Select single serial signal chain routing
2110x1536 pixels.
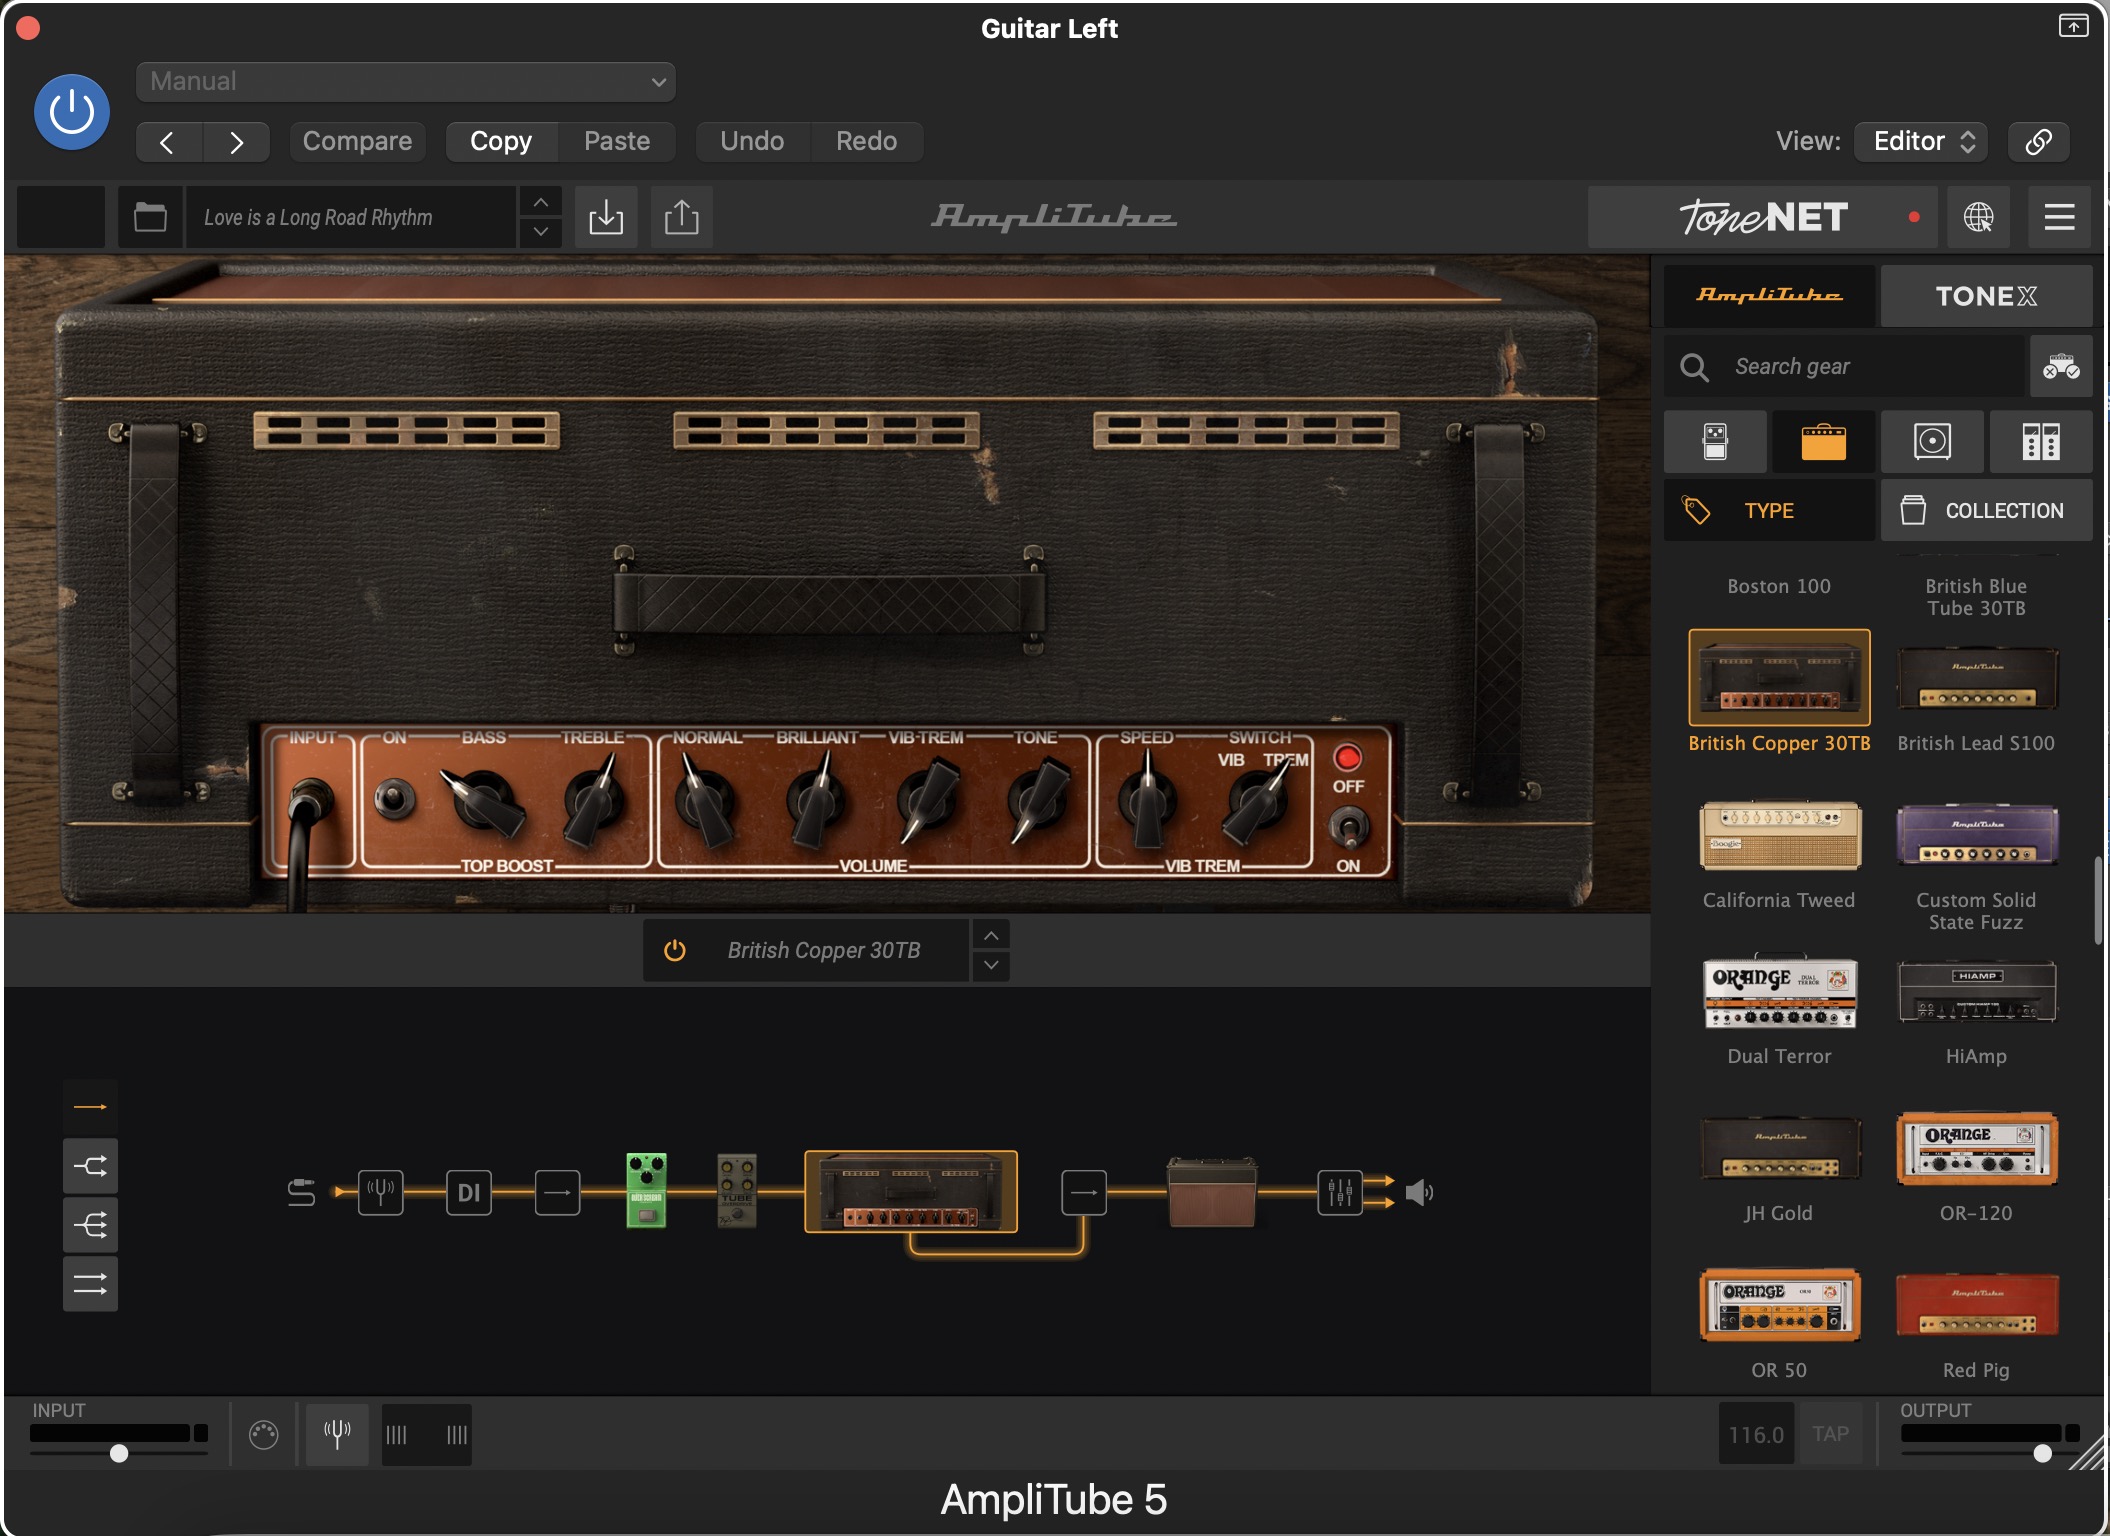click(x=90, y=1107)
